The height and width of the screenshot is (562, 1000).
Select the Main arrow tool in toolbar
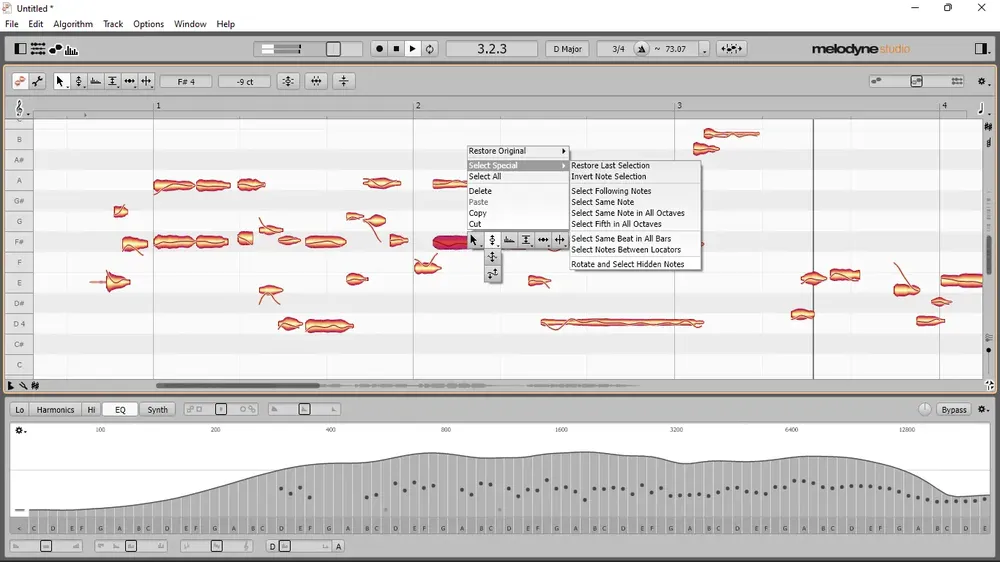[x=61, y=81]
